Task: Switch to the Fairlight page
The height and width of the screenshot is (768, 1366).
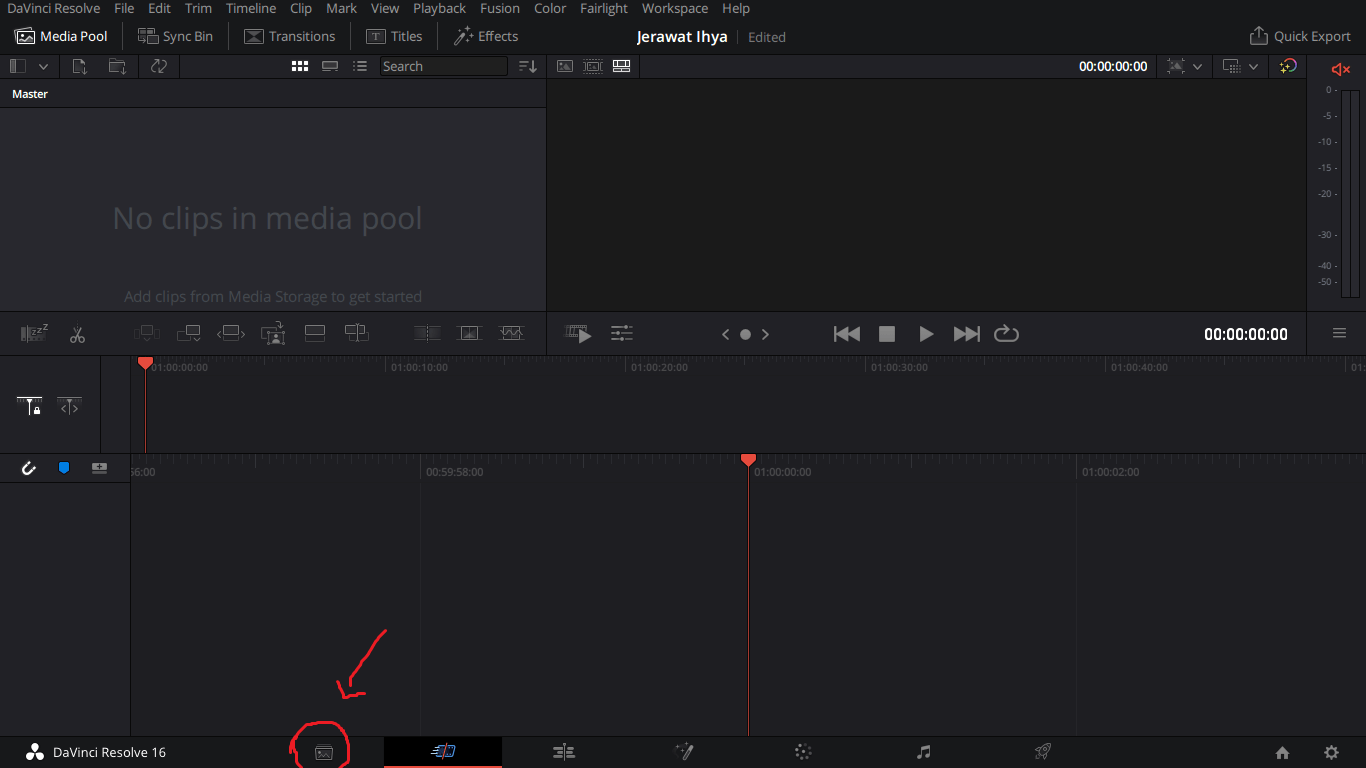Action: click(x=924, y=752)
